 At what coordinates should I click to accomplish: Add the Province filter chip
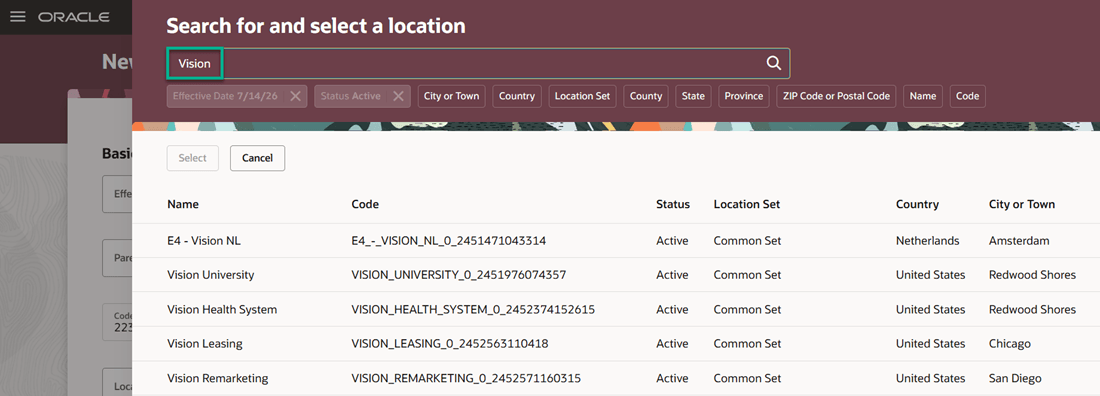coord(744,96)
